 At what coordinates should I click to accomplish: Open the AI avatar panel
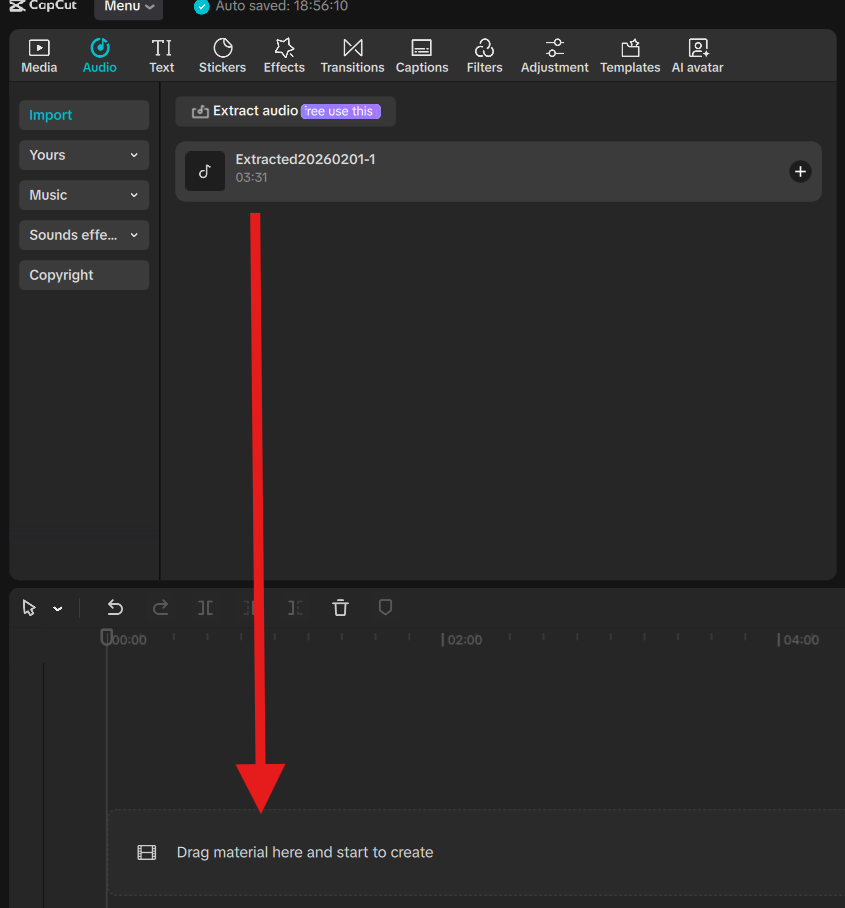697,55
